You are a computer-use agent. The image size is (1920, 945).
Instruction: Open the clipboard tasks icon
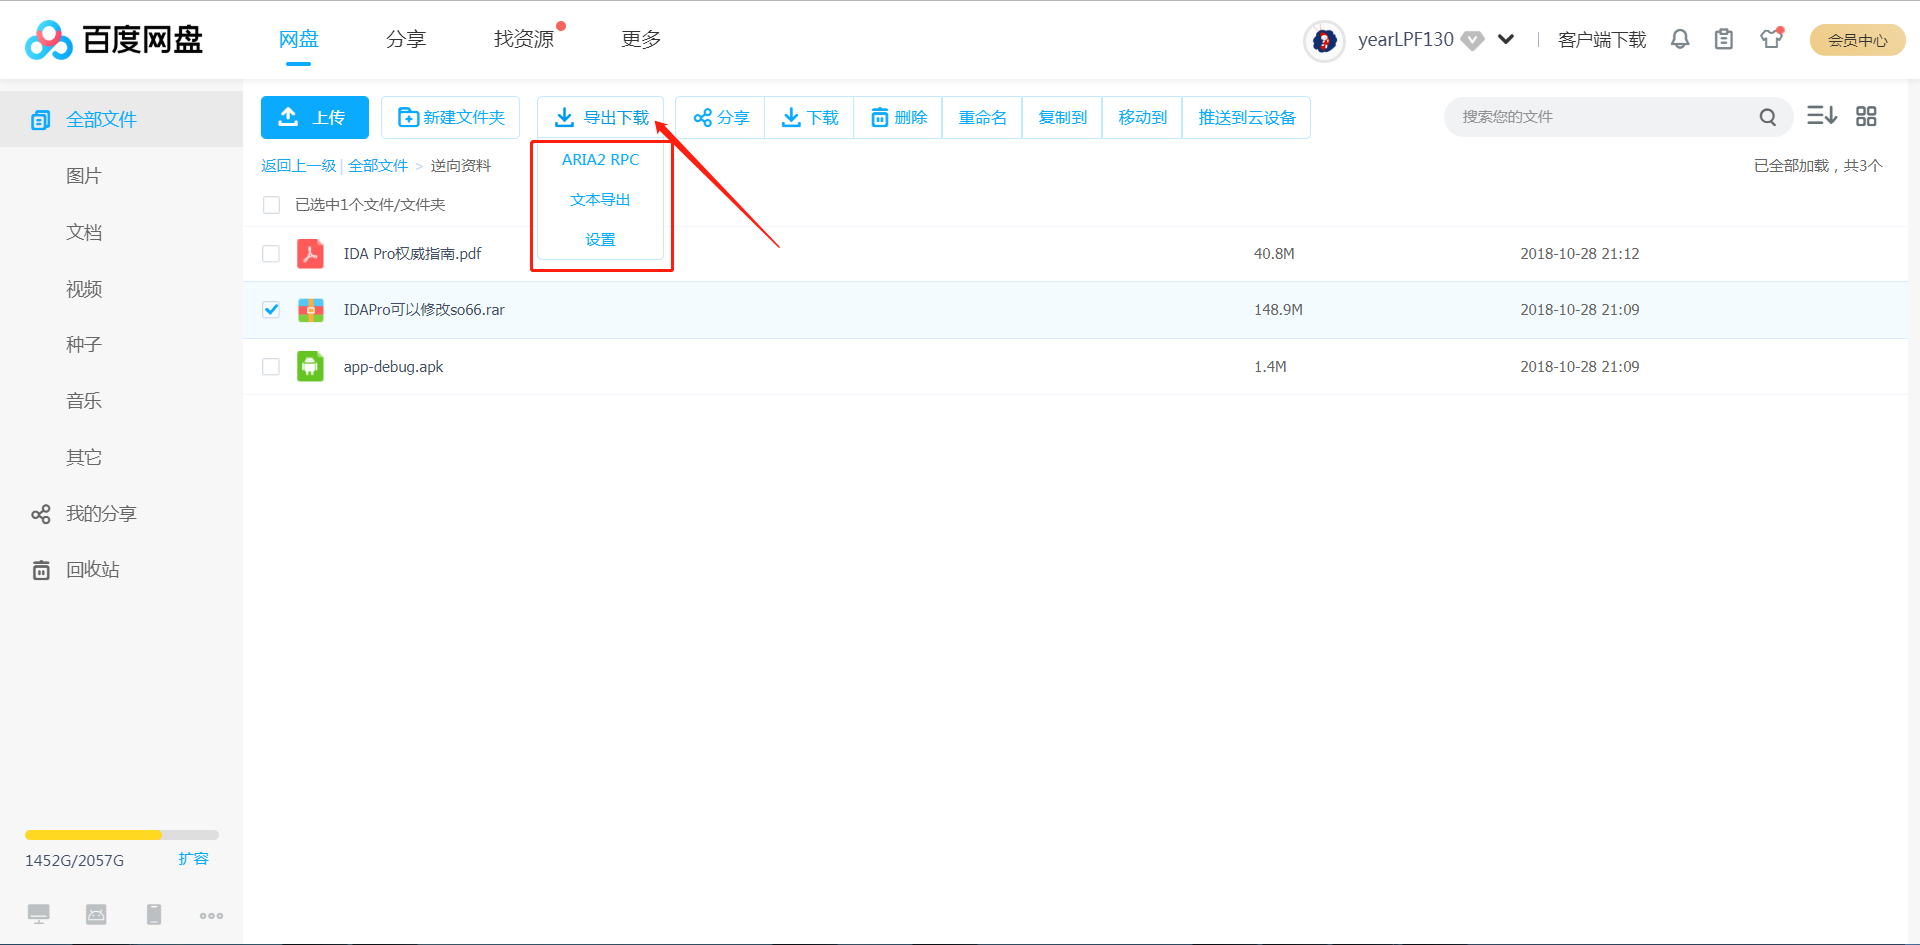[x=1724, y=39]
